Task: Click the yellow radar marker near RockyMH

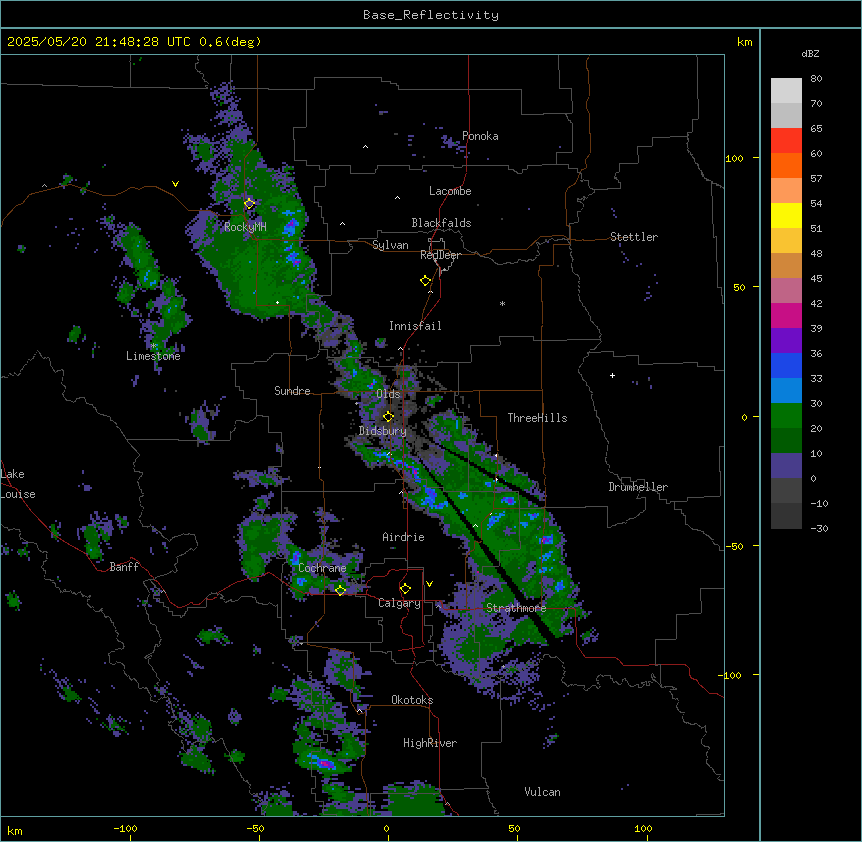Action: click(250, 203)
